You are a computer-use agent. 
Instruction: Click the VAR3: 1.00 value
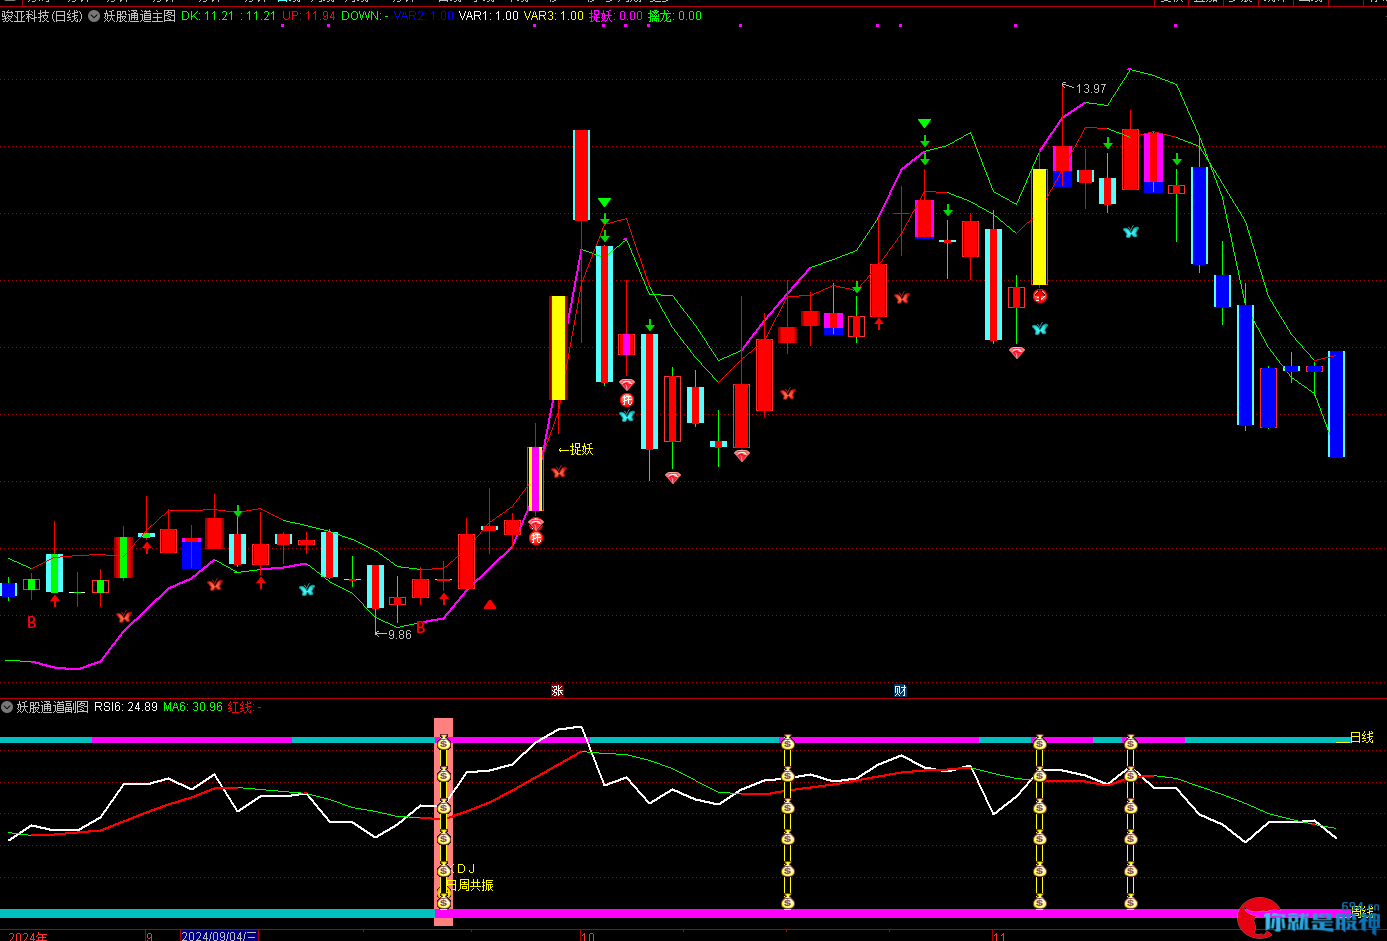tap(554, 16)
